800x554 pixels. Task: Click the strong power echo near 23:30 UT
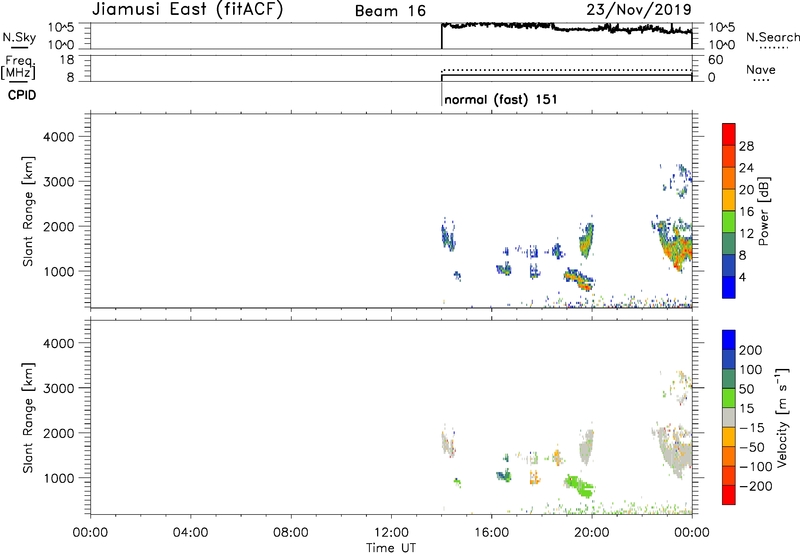[674, 245]
